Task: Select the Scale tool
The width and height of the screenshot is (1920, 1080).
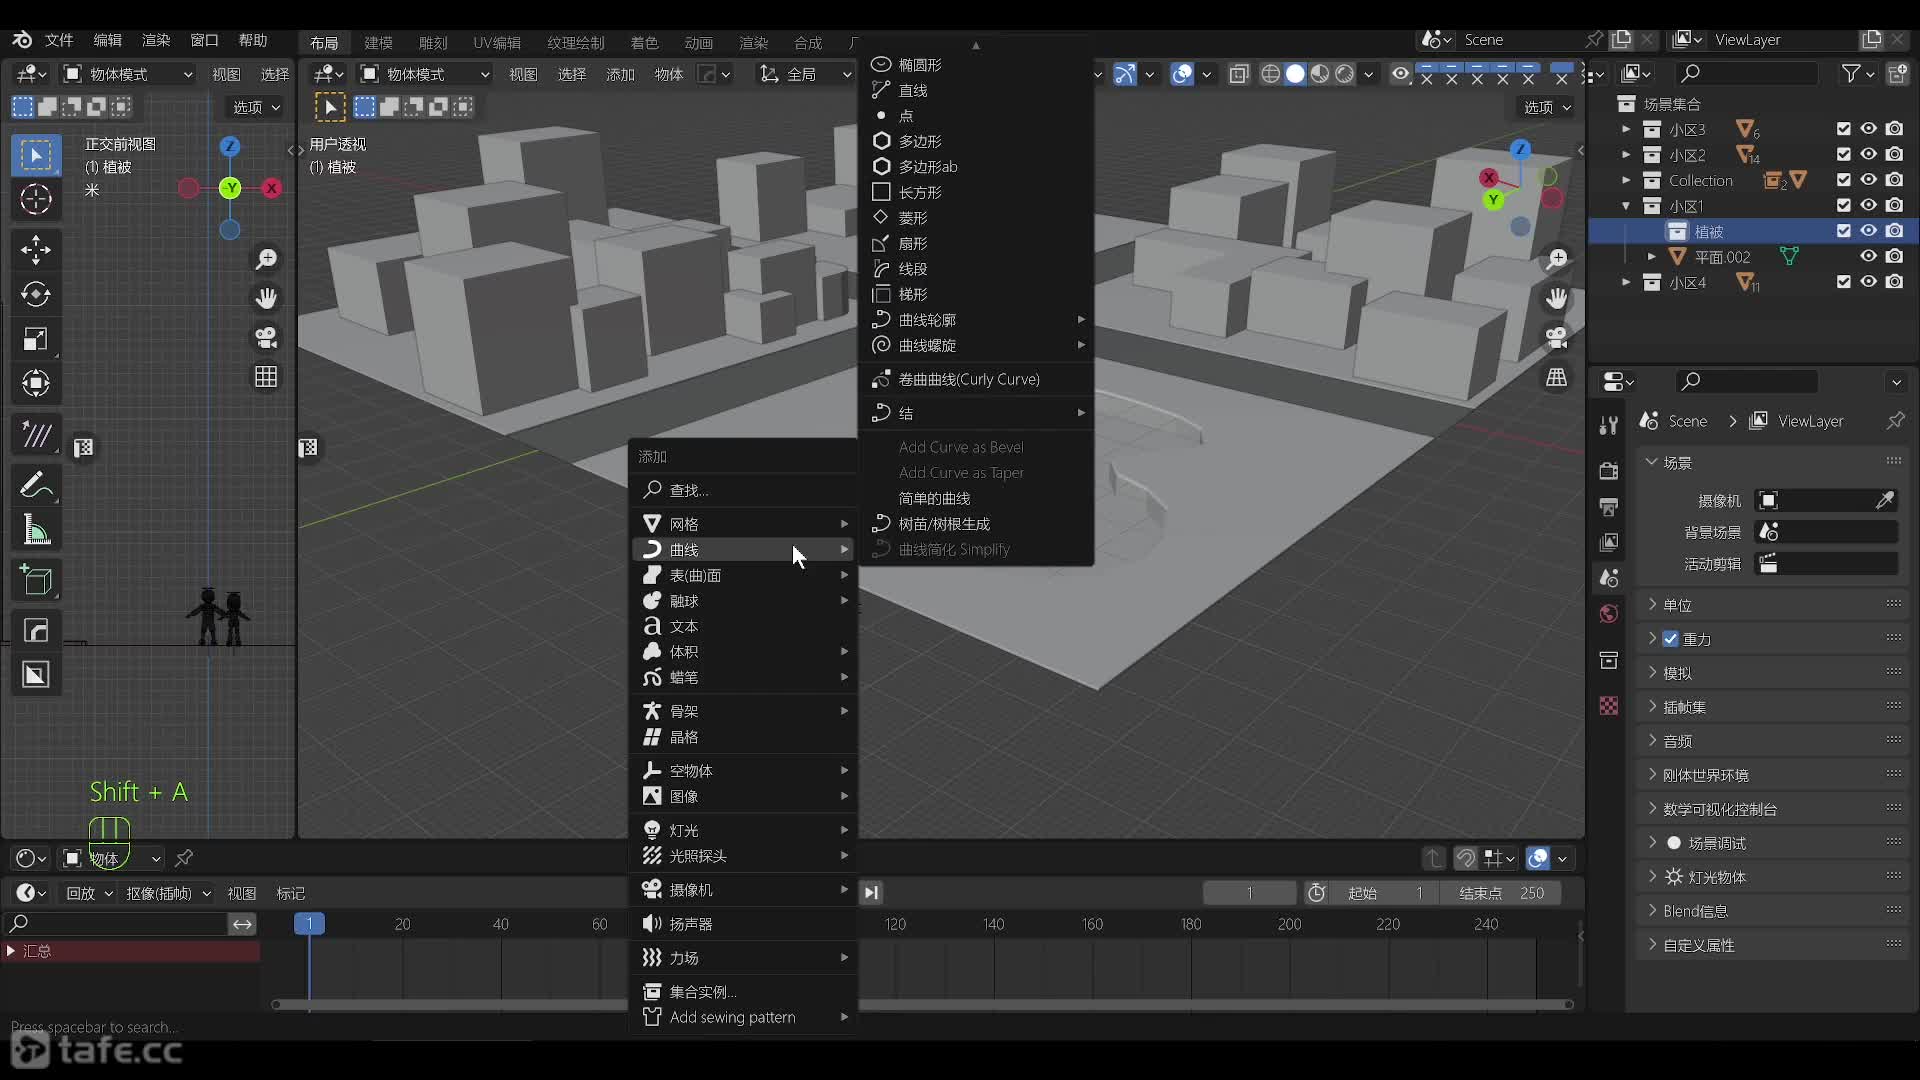Action: point(36,339)
